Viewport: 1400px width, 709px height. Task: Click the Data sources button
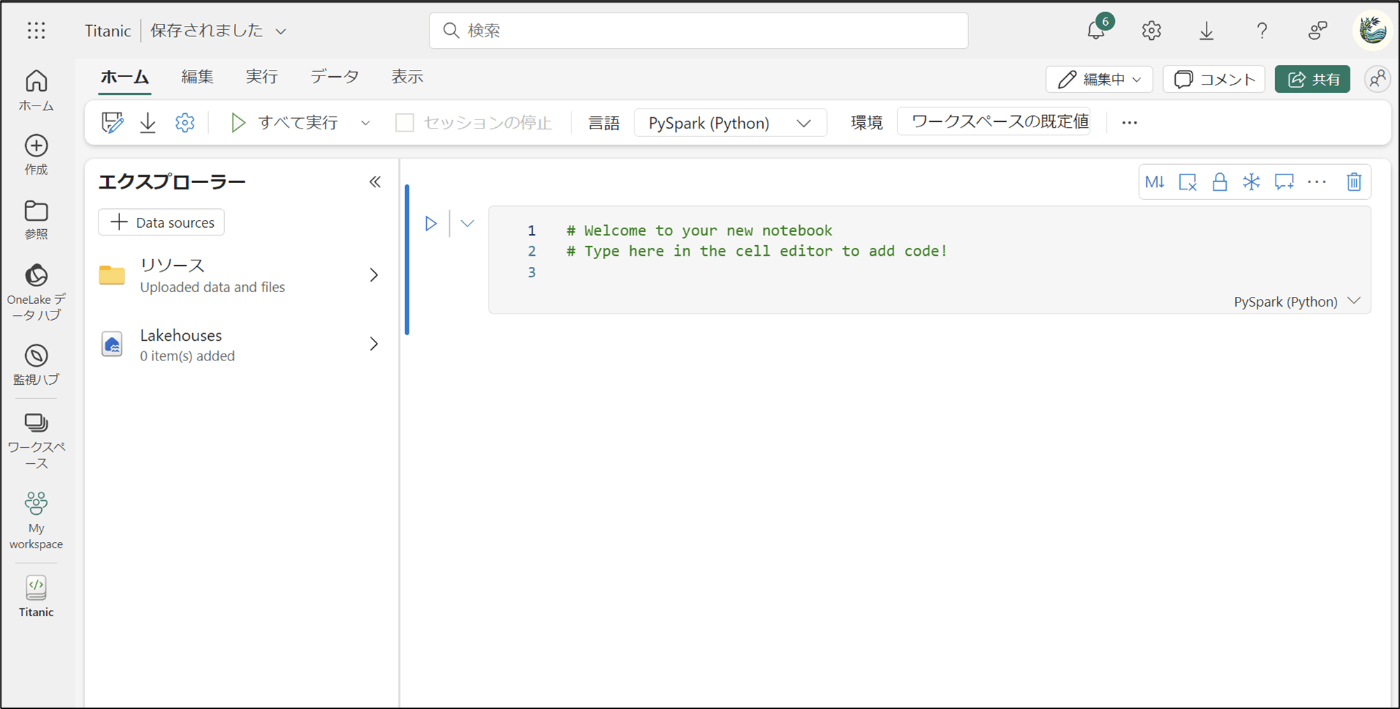click(x=161, y=222)
